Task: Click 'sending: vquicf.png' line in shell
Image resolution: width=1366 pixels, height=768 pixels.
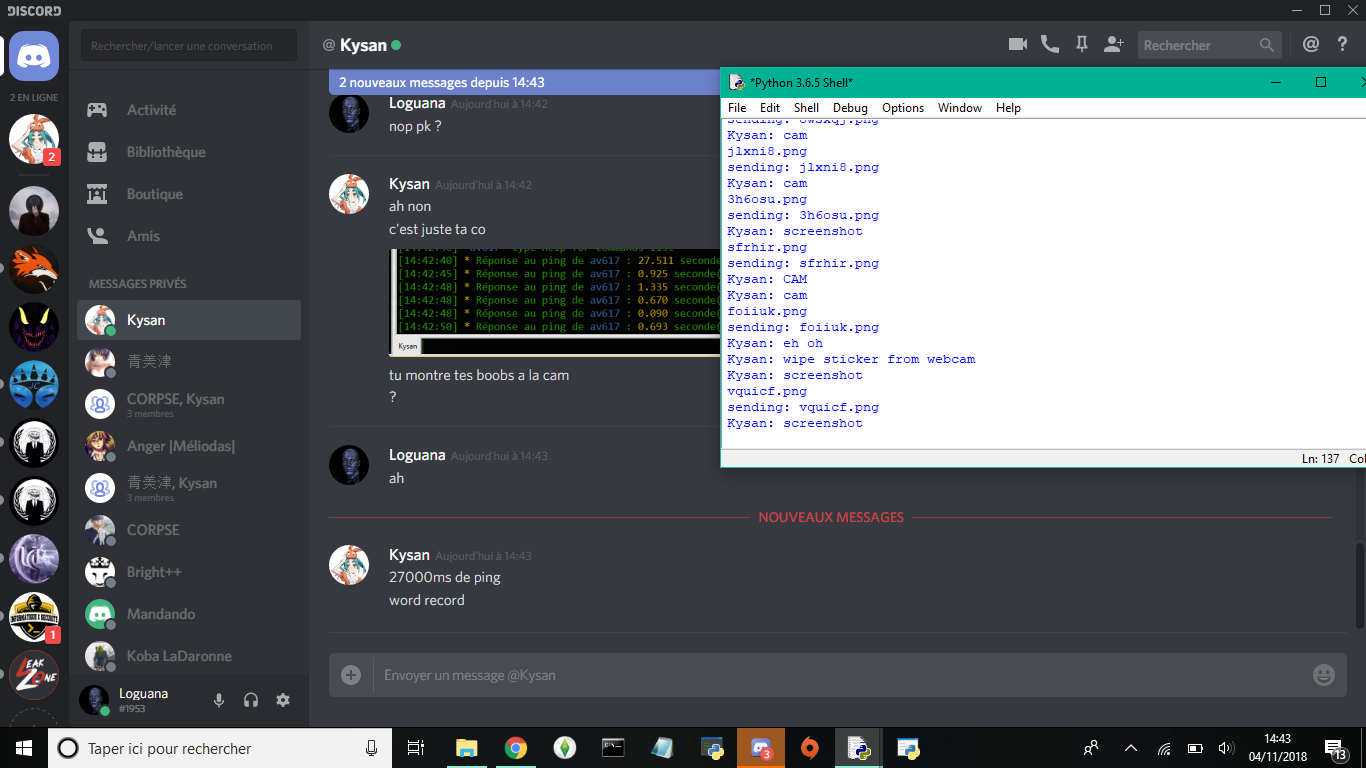Action: (x=803, y=407)
